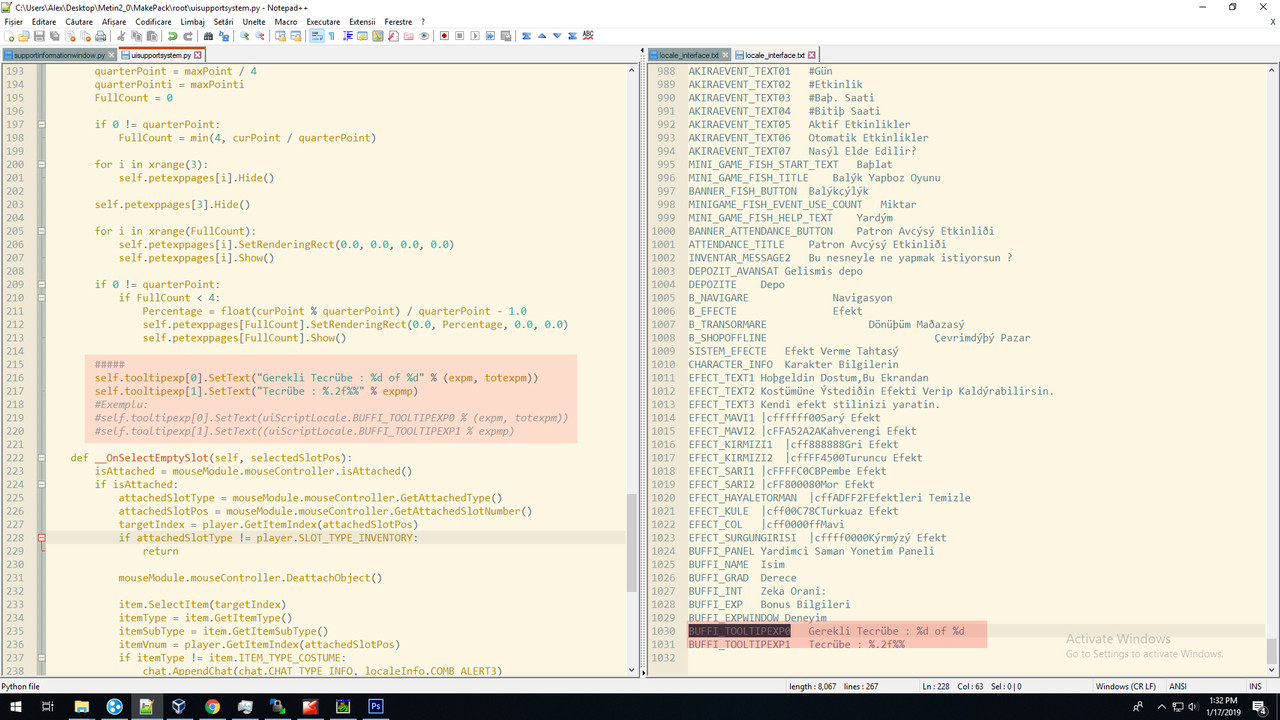Viewport: 1280px width, 720px height.
Task: Cut selection using the scissors icon
Action: pos(122,36)
